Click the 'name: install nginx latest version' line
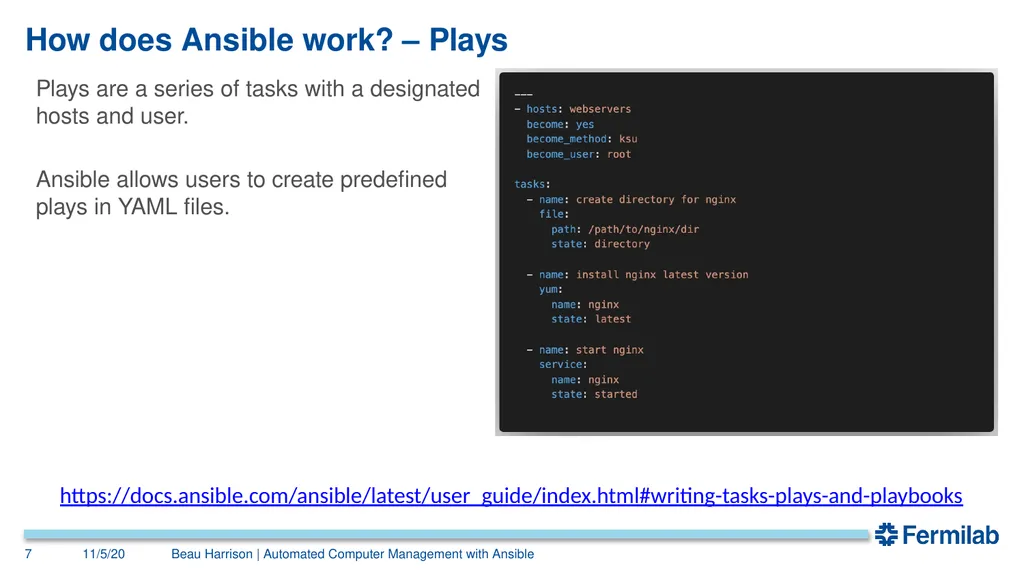The image size is (1024, 576). [637, 275]
